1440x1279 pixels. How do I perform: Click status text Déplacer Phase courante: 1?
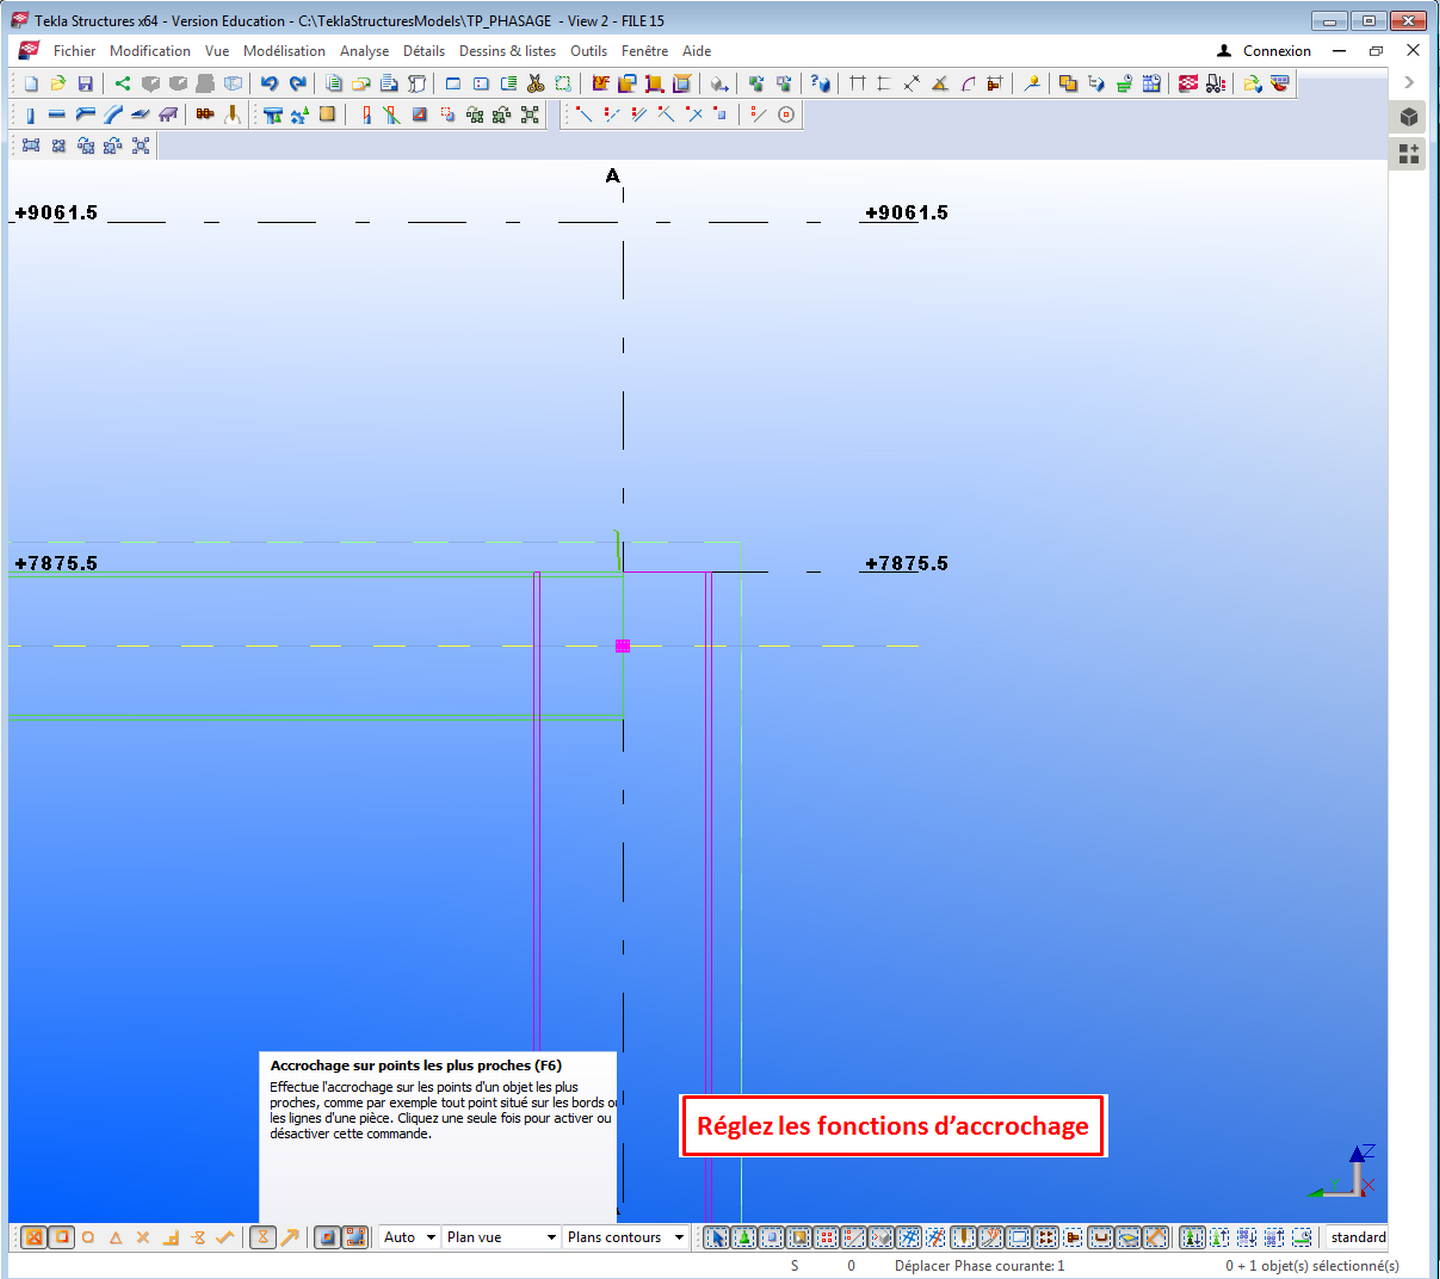pos(979,1265)
